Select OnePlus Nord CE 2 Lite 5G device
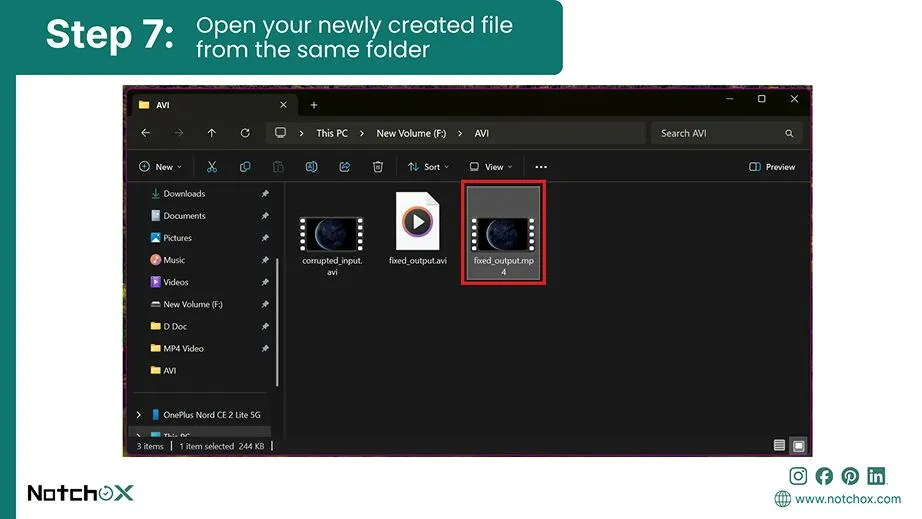This screenshot has height=519, width=922. coord(212,415)
